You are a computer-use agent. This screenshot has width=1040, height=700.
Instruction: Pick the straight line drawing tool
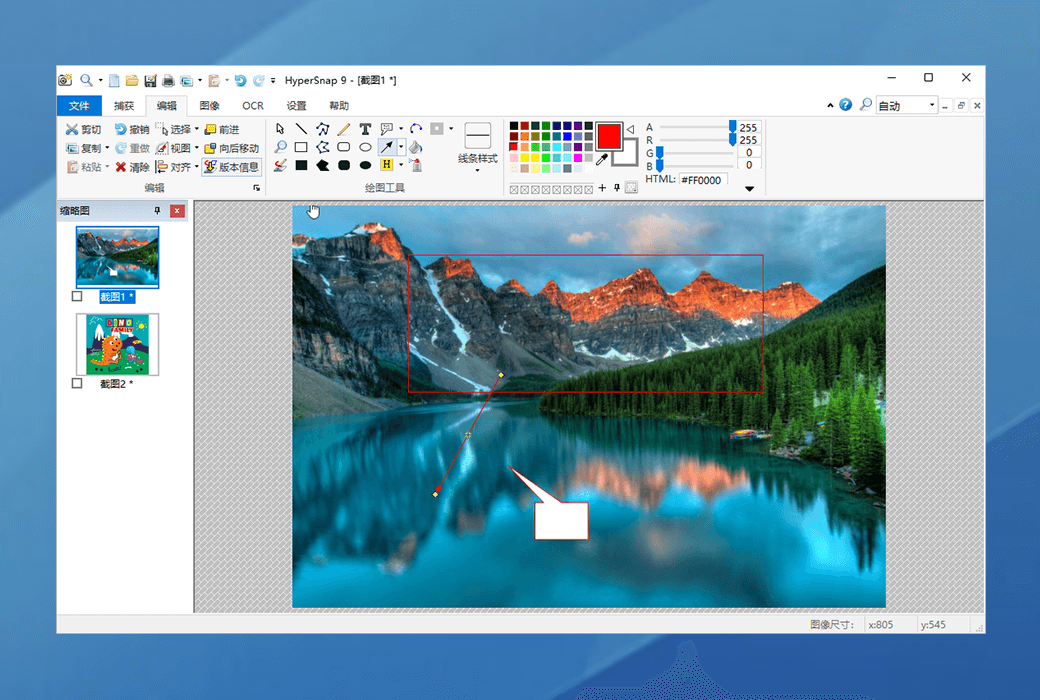[301, 129]
